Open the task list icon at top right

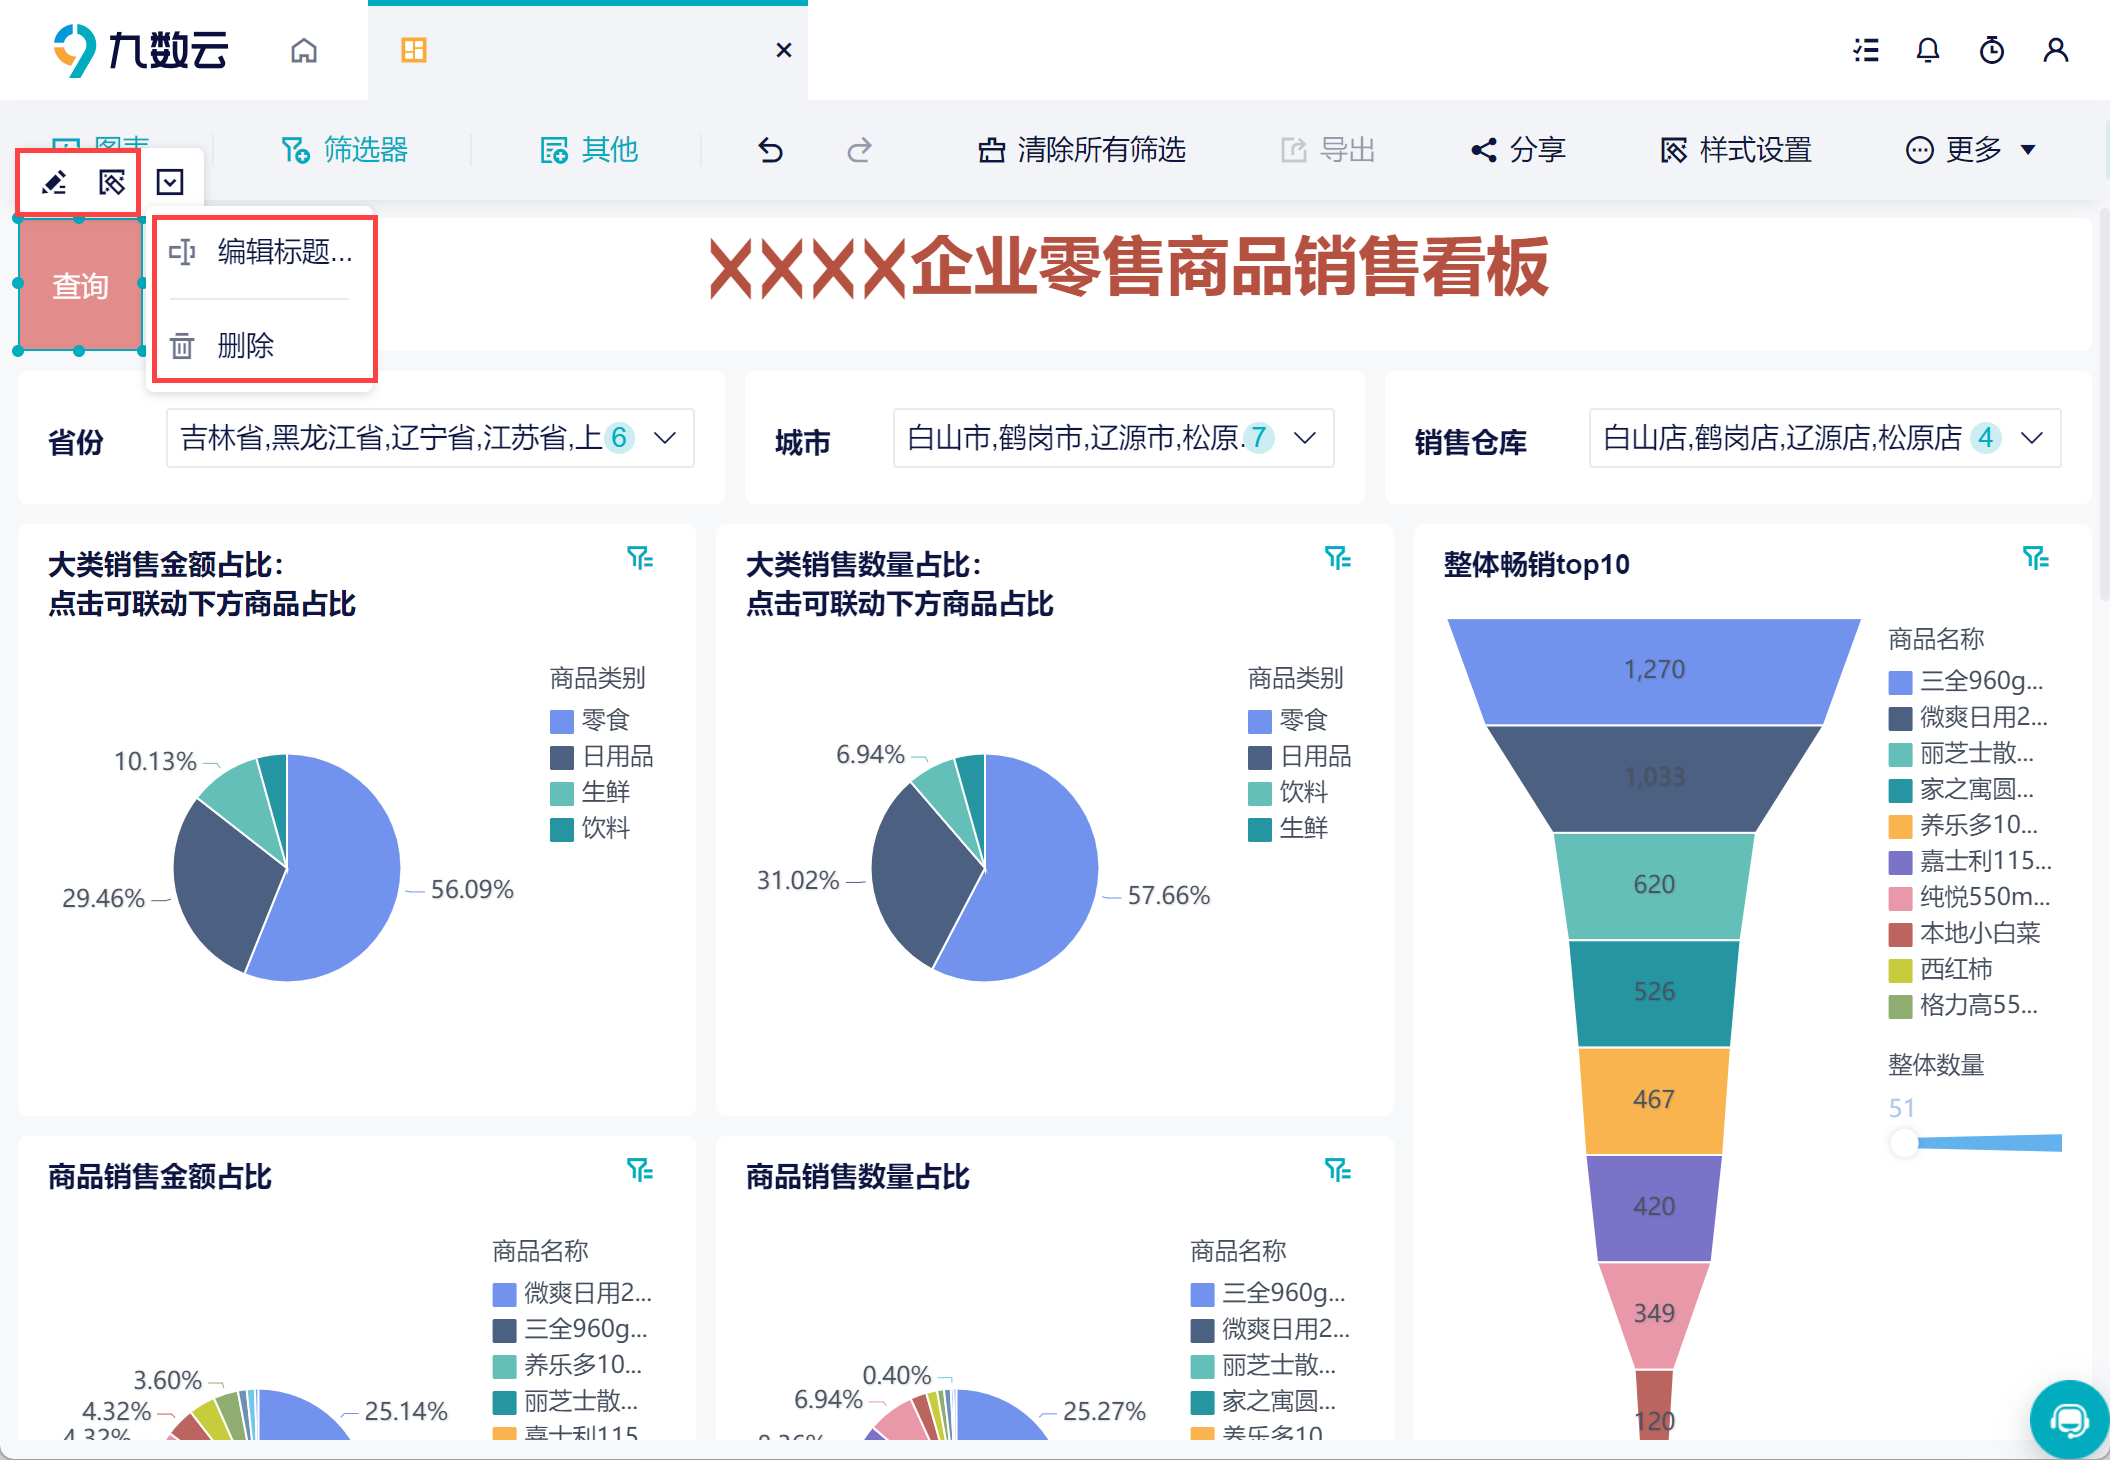1865,50
